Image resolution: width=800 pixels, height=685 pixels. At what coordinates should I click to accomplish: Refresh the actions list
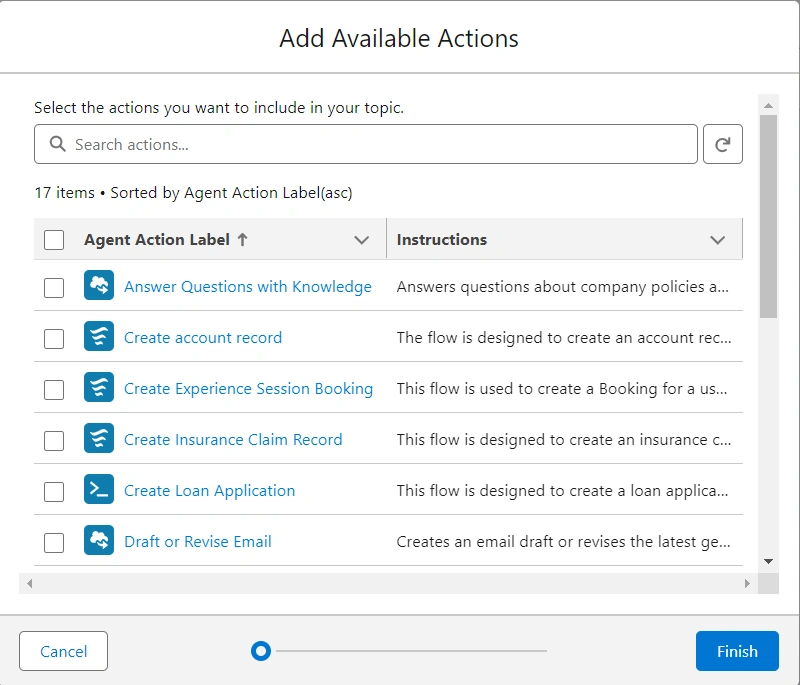[722, 144]
